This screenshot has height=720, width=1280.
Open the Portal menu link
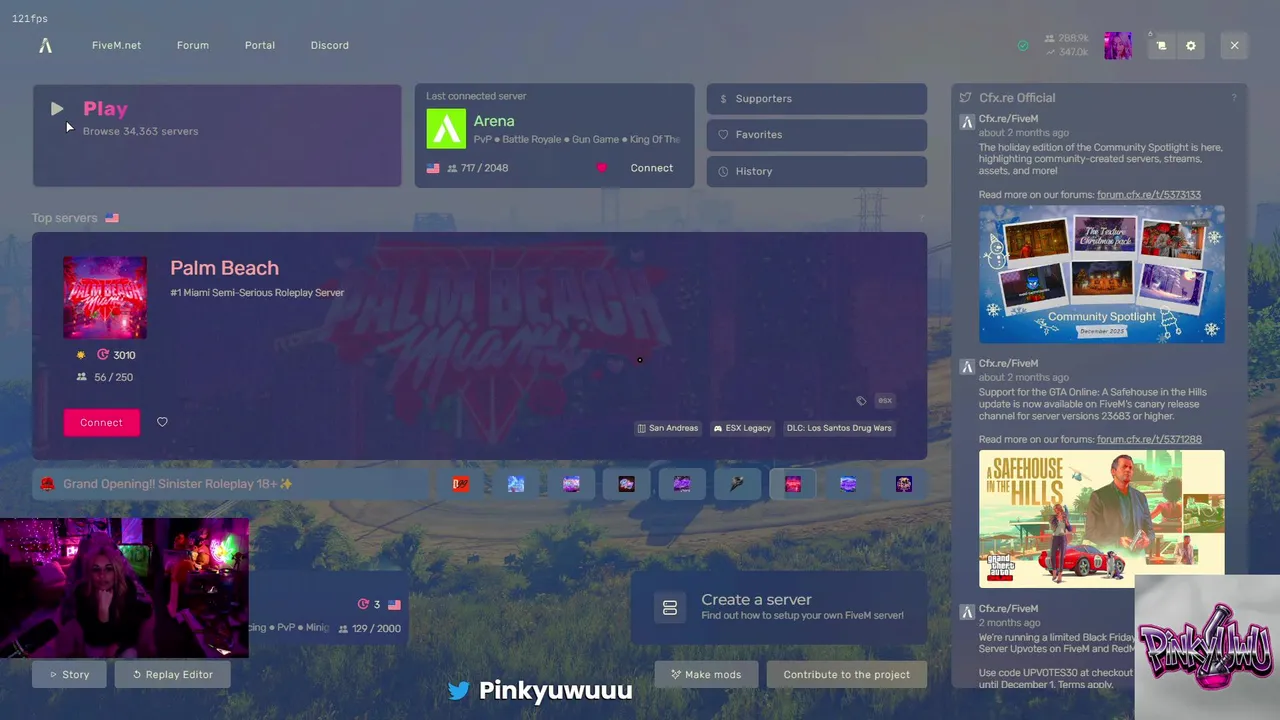tap(260, 45)
